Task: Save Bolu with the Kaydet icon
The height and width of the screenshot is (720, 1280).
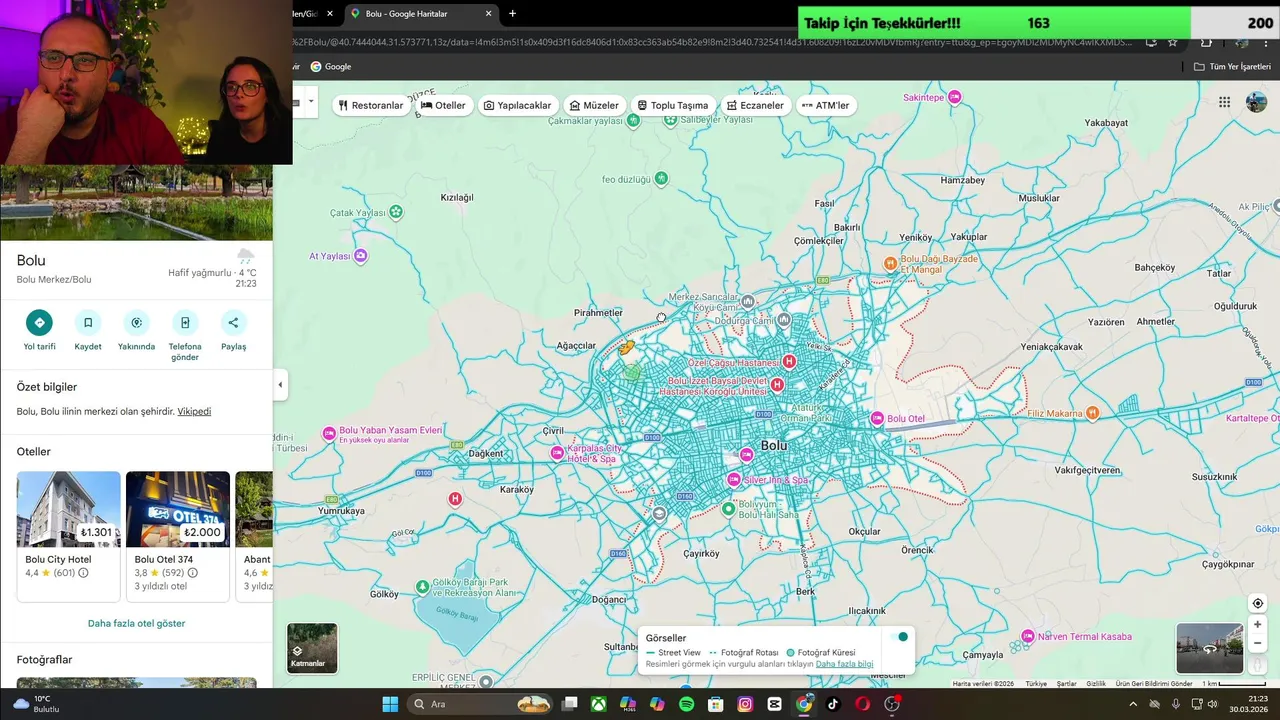Action: [88, 322]
